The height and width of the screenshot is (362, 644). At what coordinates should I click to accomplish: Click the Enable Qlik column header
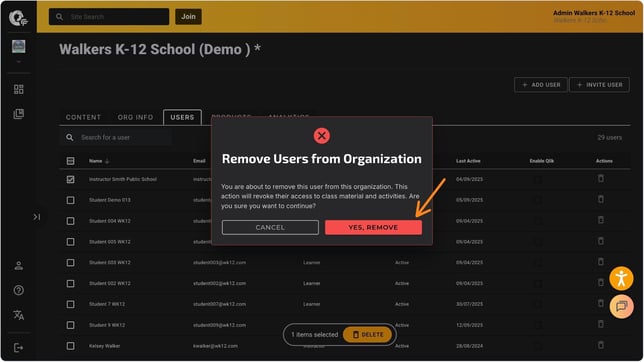(x=542, y=161)
